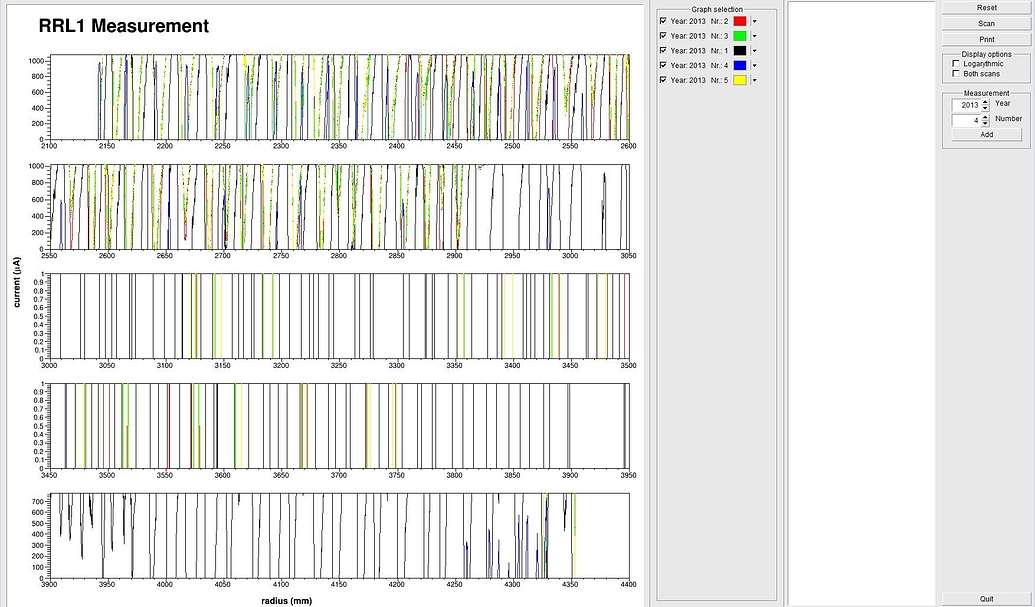1035x607 pixels.
Task: Open the black color dropdown for Nr. 1
Action: coord(754,50)
